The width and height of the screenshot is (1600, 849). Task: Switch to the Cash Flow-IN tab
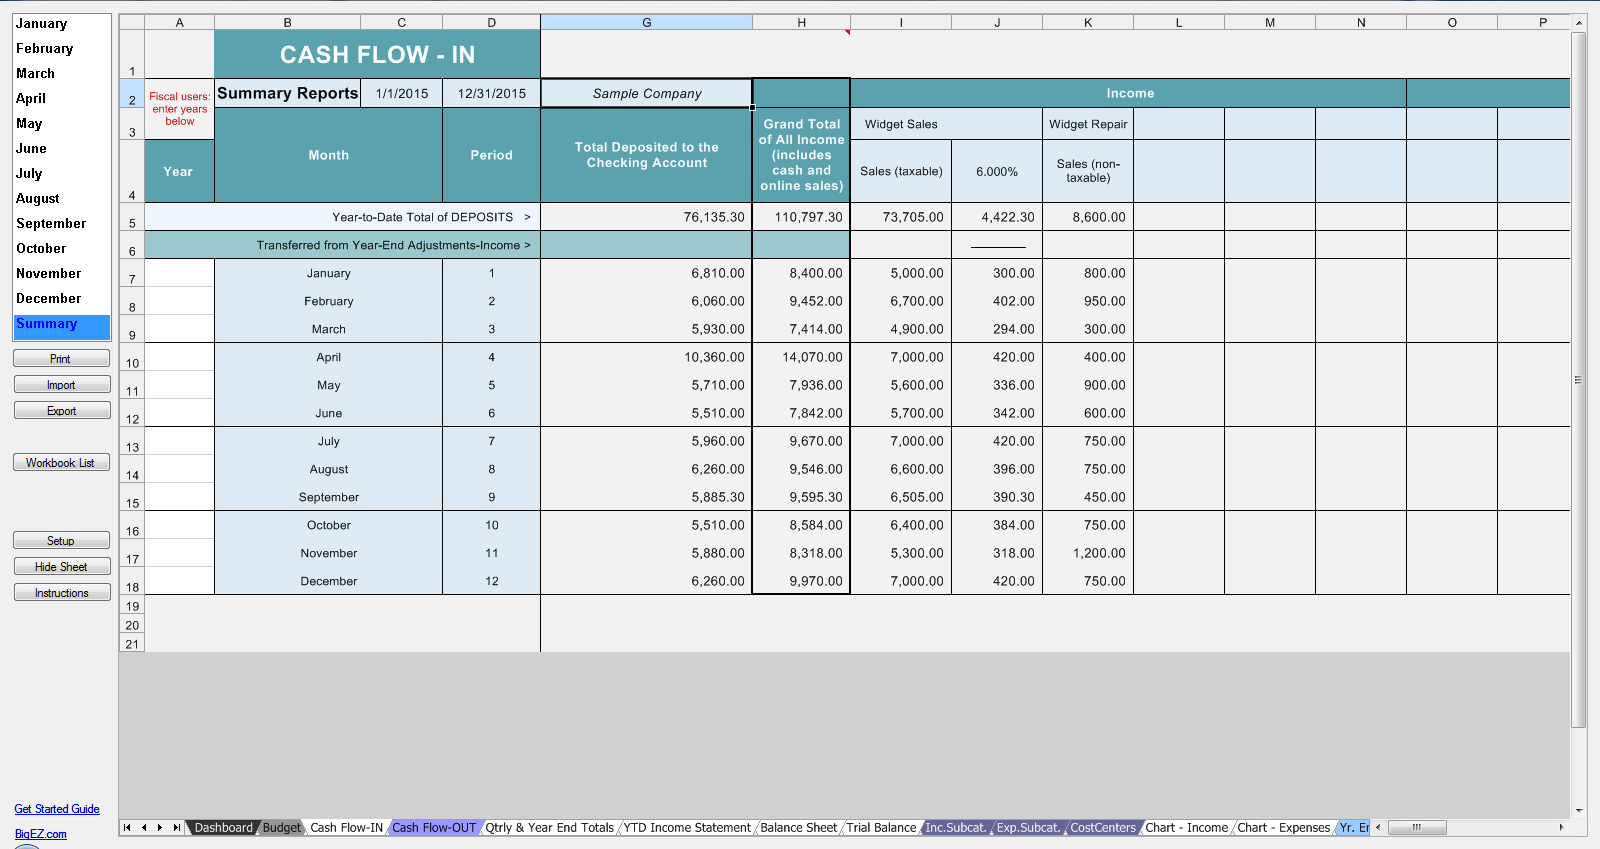coord(346,827)
